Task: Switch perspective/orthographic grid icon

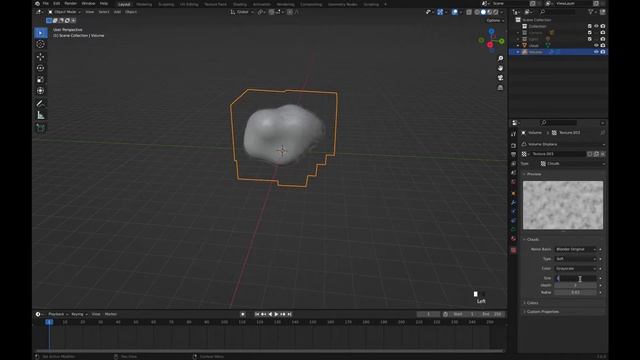Action: pos(500,87)
